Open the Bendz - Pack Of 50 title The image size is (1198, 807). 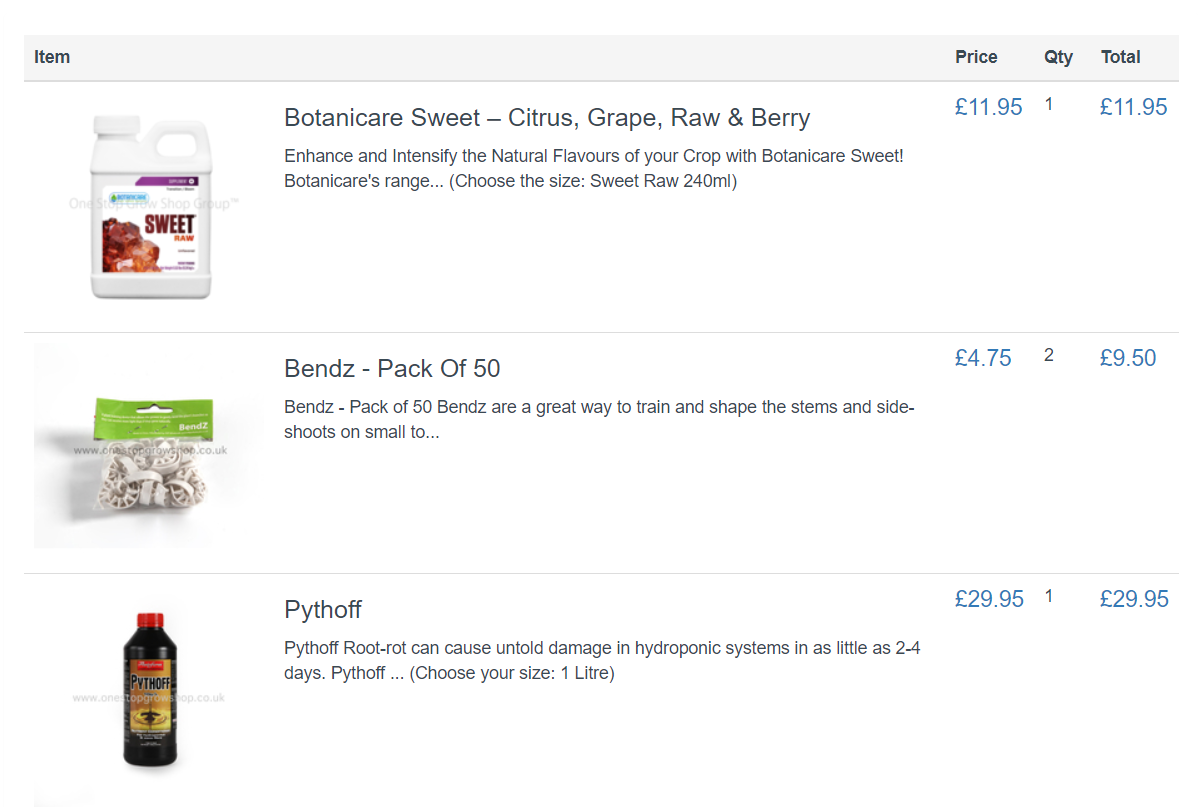[392, 369]
